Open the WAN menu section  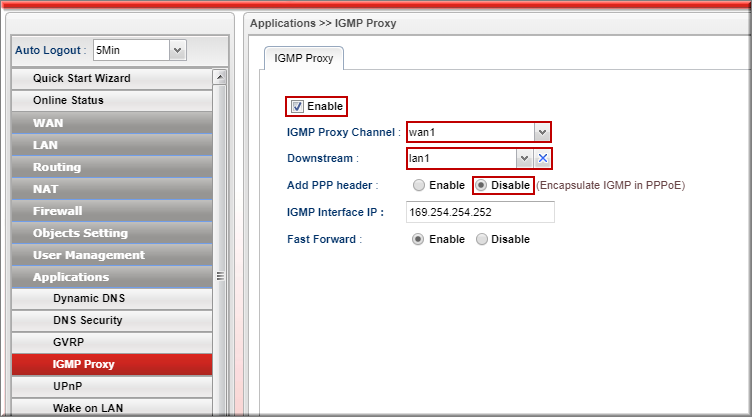coord(110,123)
